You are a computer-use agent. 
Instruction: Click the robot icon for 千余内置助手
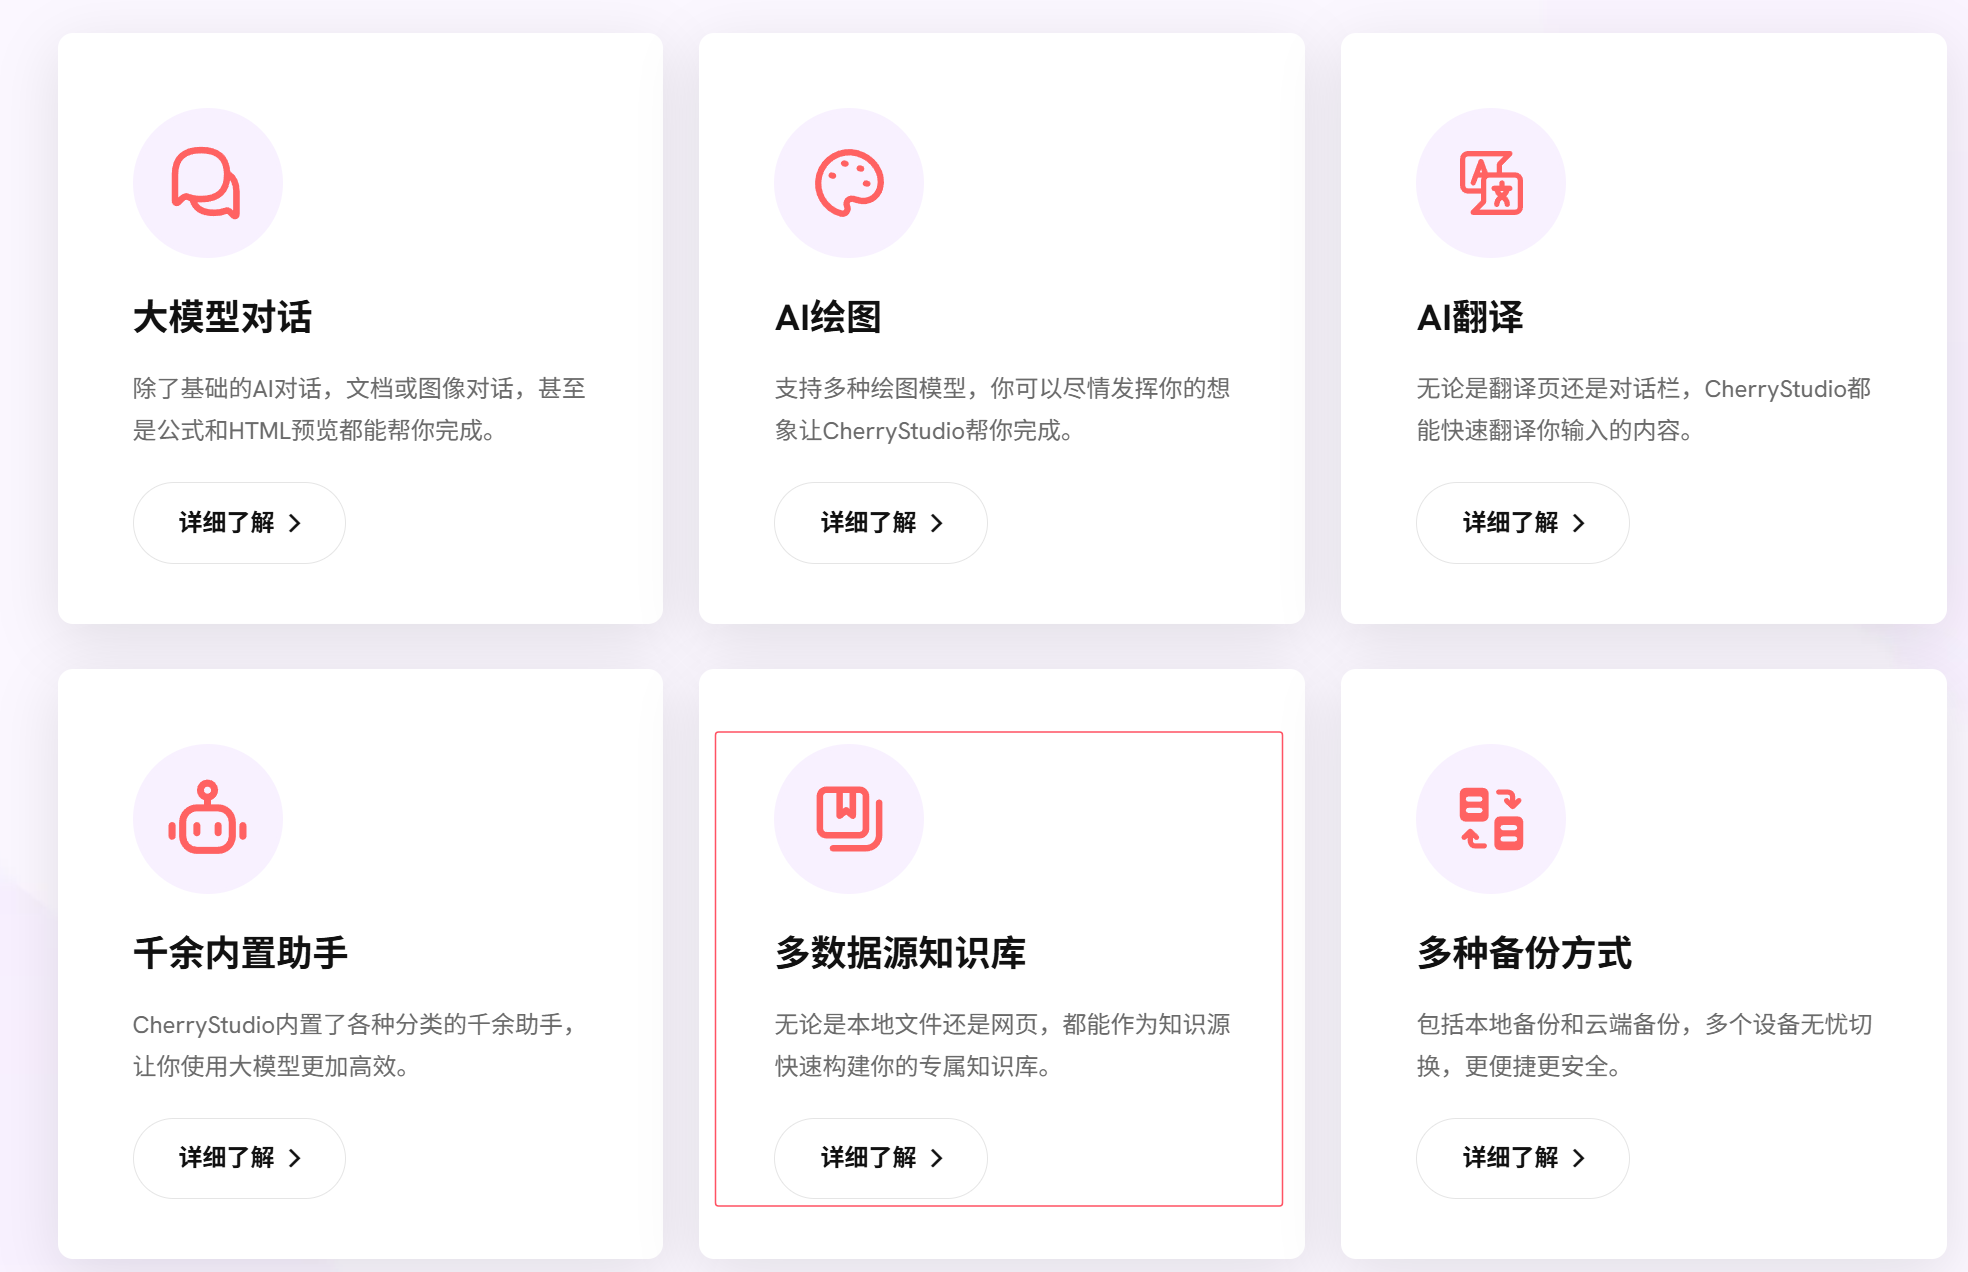click(207, 818)
